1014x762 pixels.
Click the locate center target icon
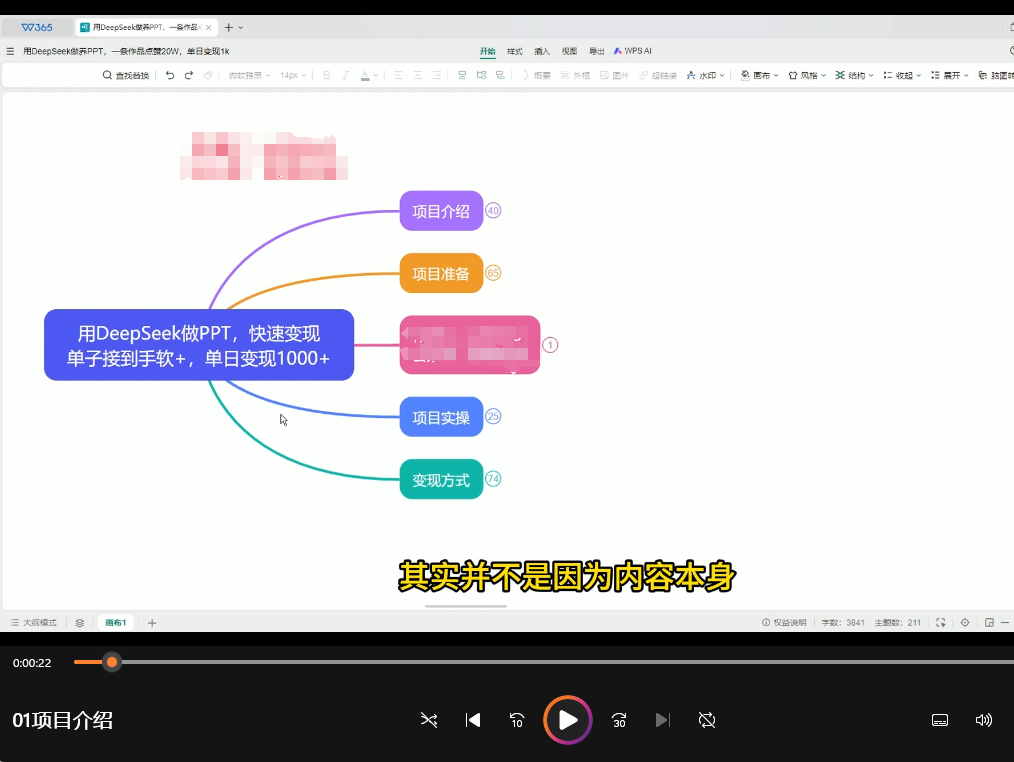(965, 622)
